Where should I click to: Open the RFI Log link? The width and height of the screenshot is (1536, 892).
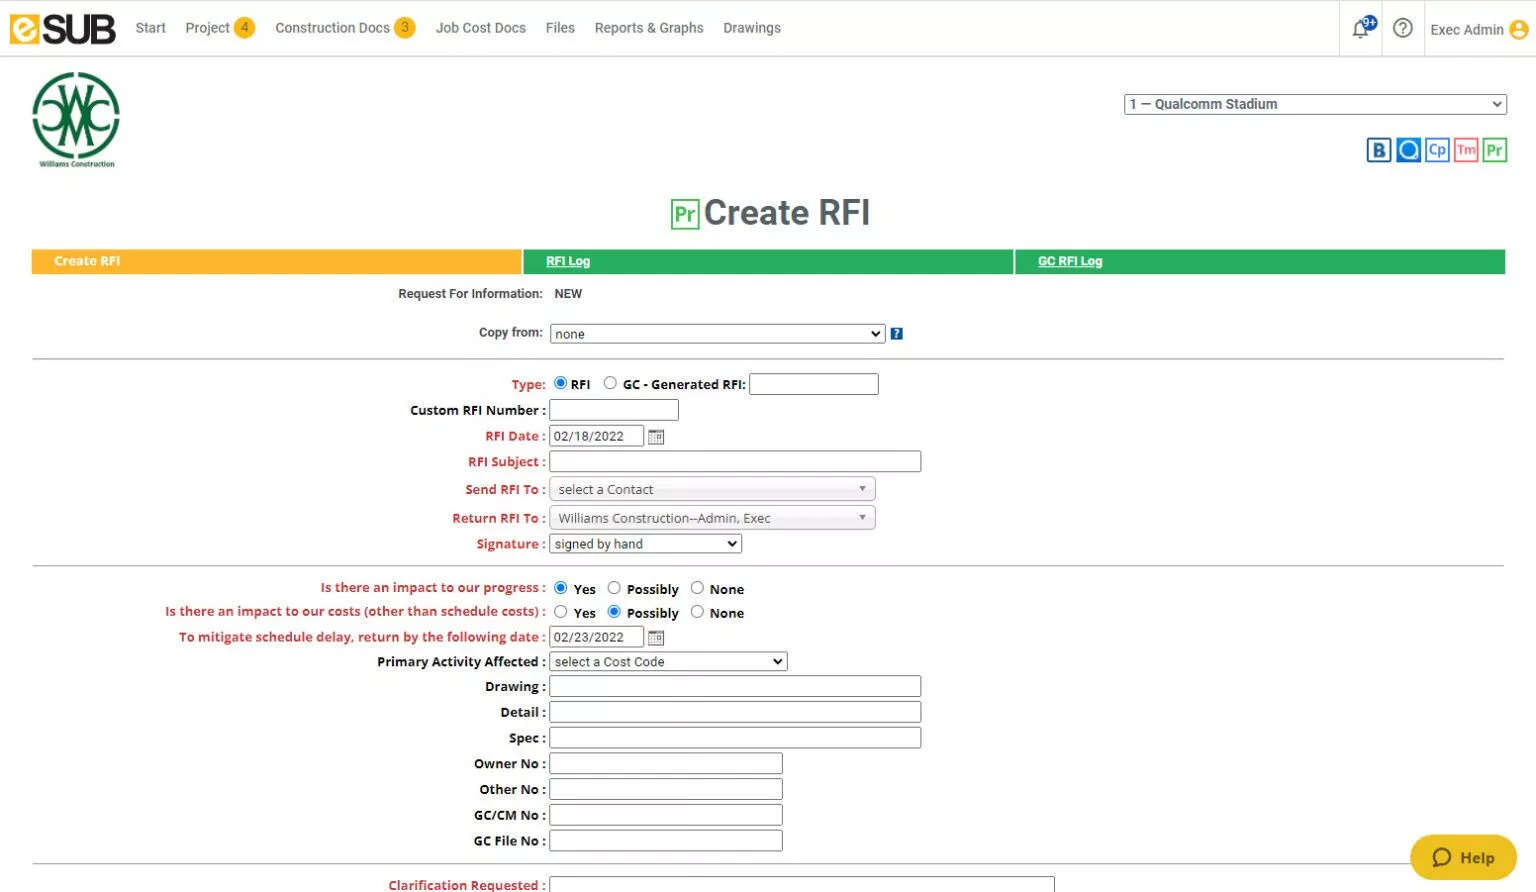pos(567,261)
